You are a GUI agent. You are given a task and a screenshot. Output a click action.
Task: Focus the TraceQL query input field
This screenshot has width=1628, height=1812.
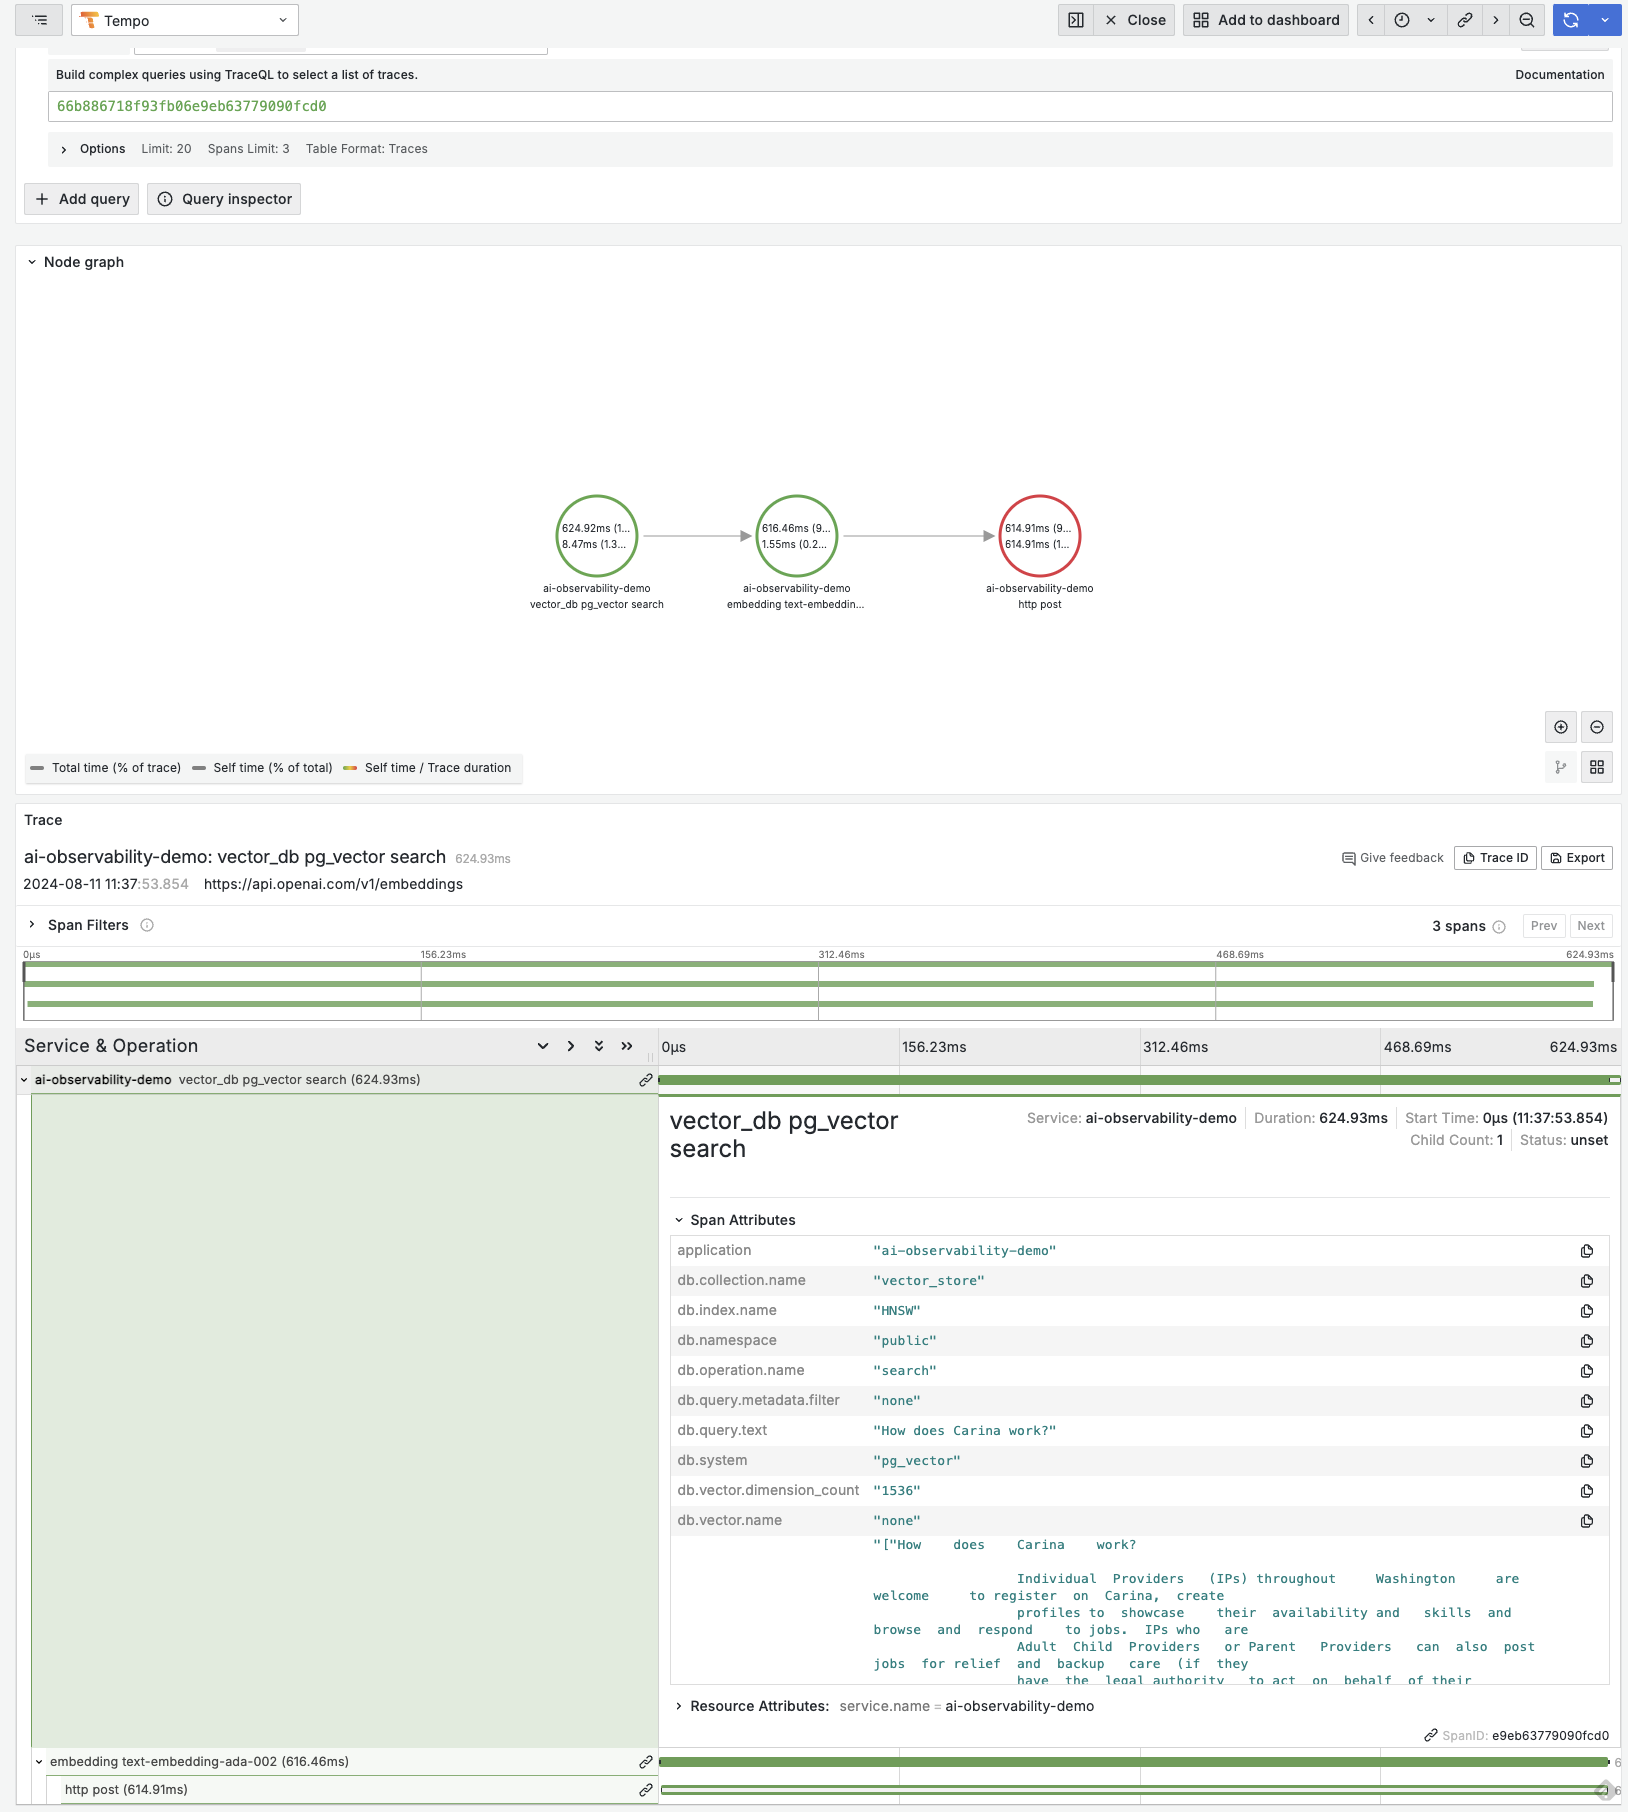(830, 106)
